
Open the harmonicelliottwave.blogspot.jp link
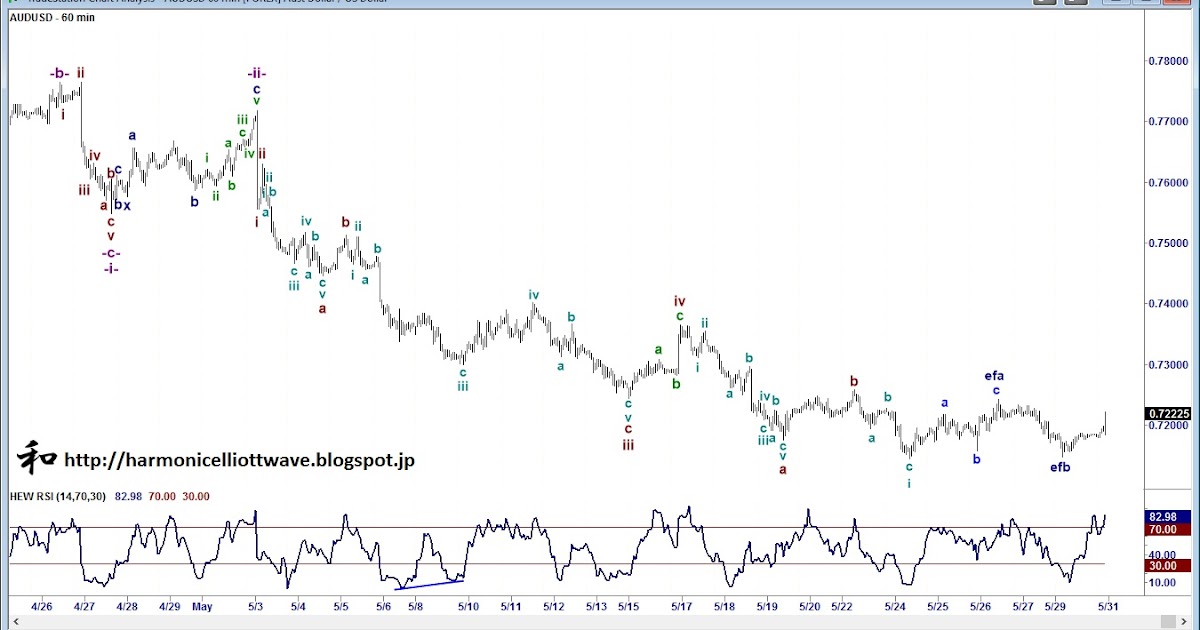point(239,460)
